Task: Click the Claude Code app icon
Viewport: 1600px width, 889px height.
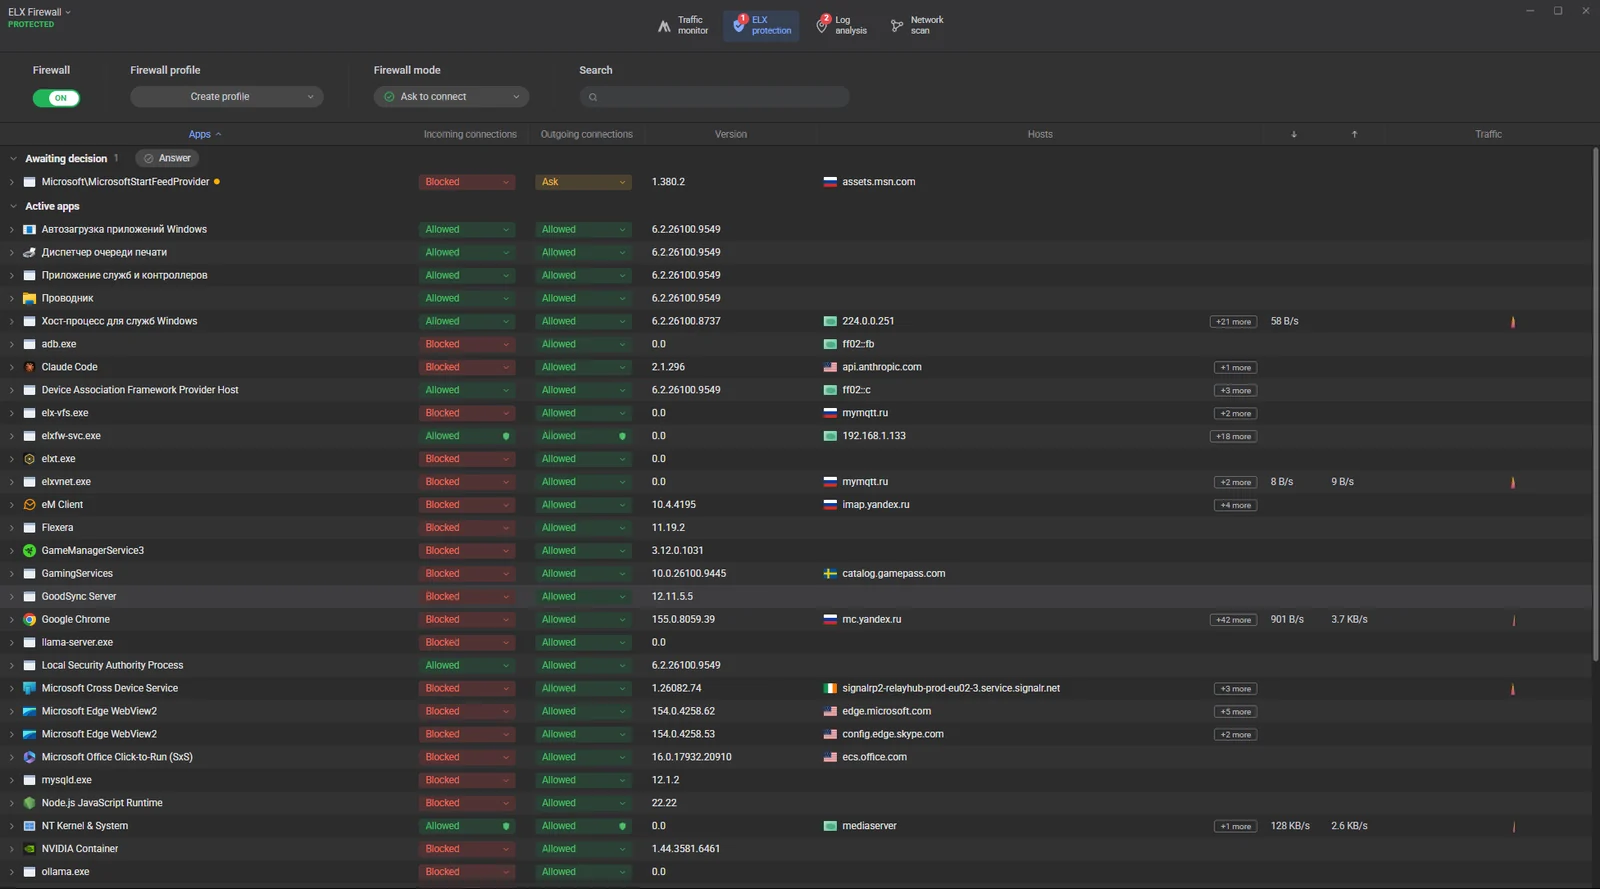Action: (x=29, y=367)
